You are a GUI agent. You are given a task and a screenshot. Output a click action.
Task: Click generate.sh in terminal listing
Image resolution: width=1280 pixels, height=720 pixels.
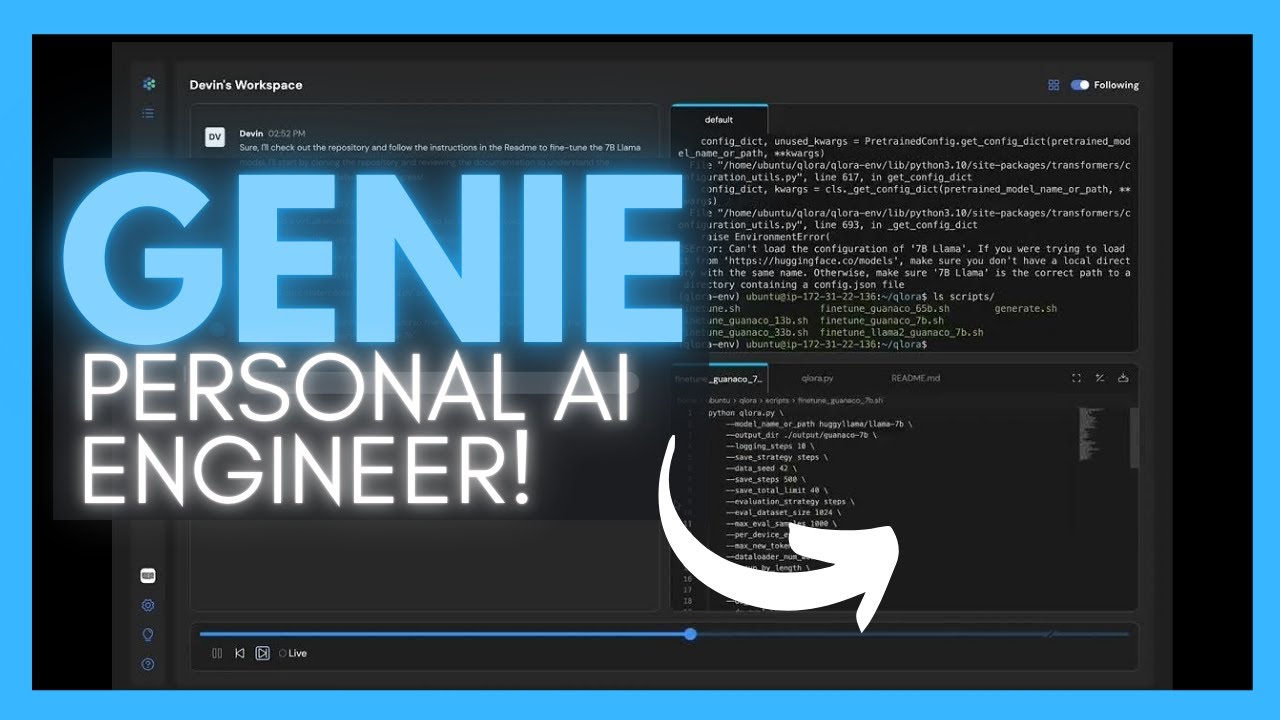(1025, 309)
